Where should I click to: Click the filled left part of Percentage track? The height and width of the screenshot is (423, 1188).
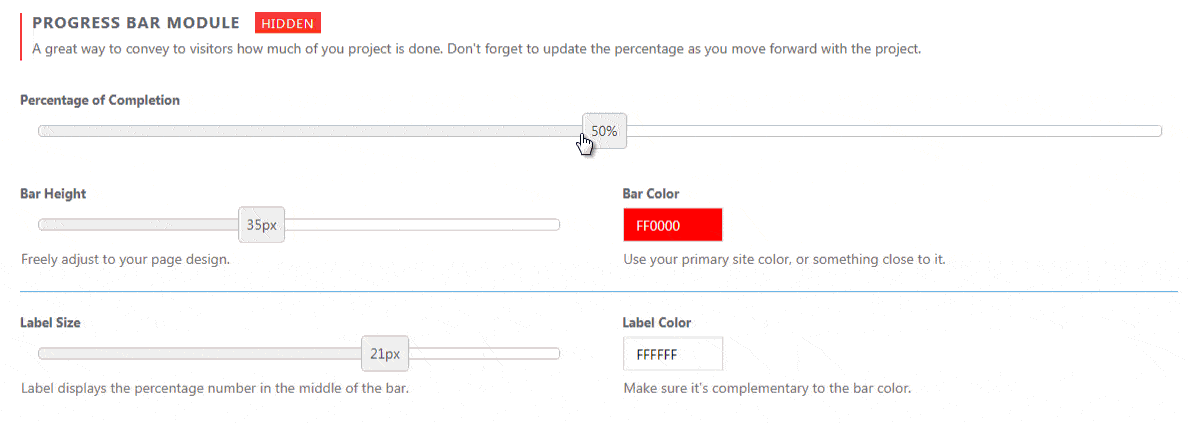pos(310,131)
